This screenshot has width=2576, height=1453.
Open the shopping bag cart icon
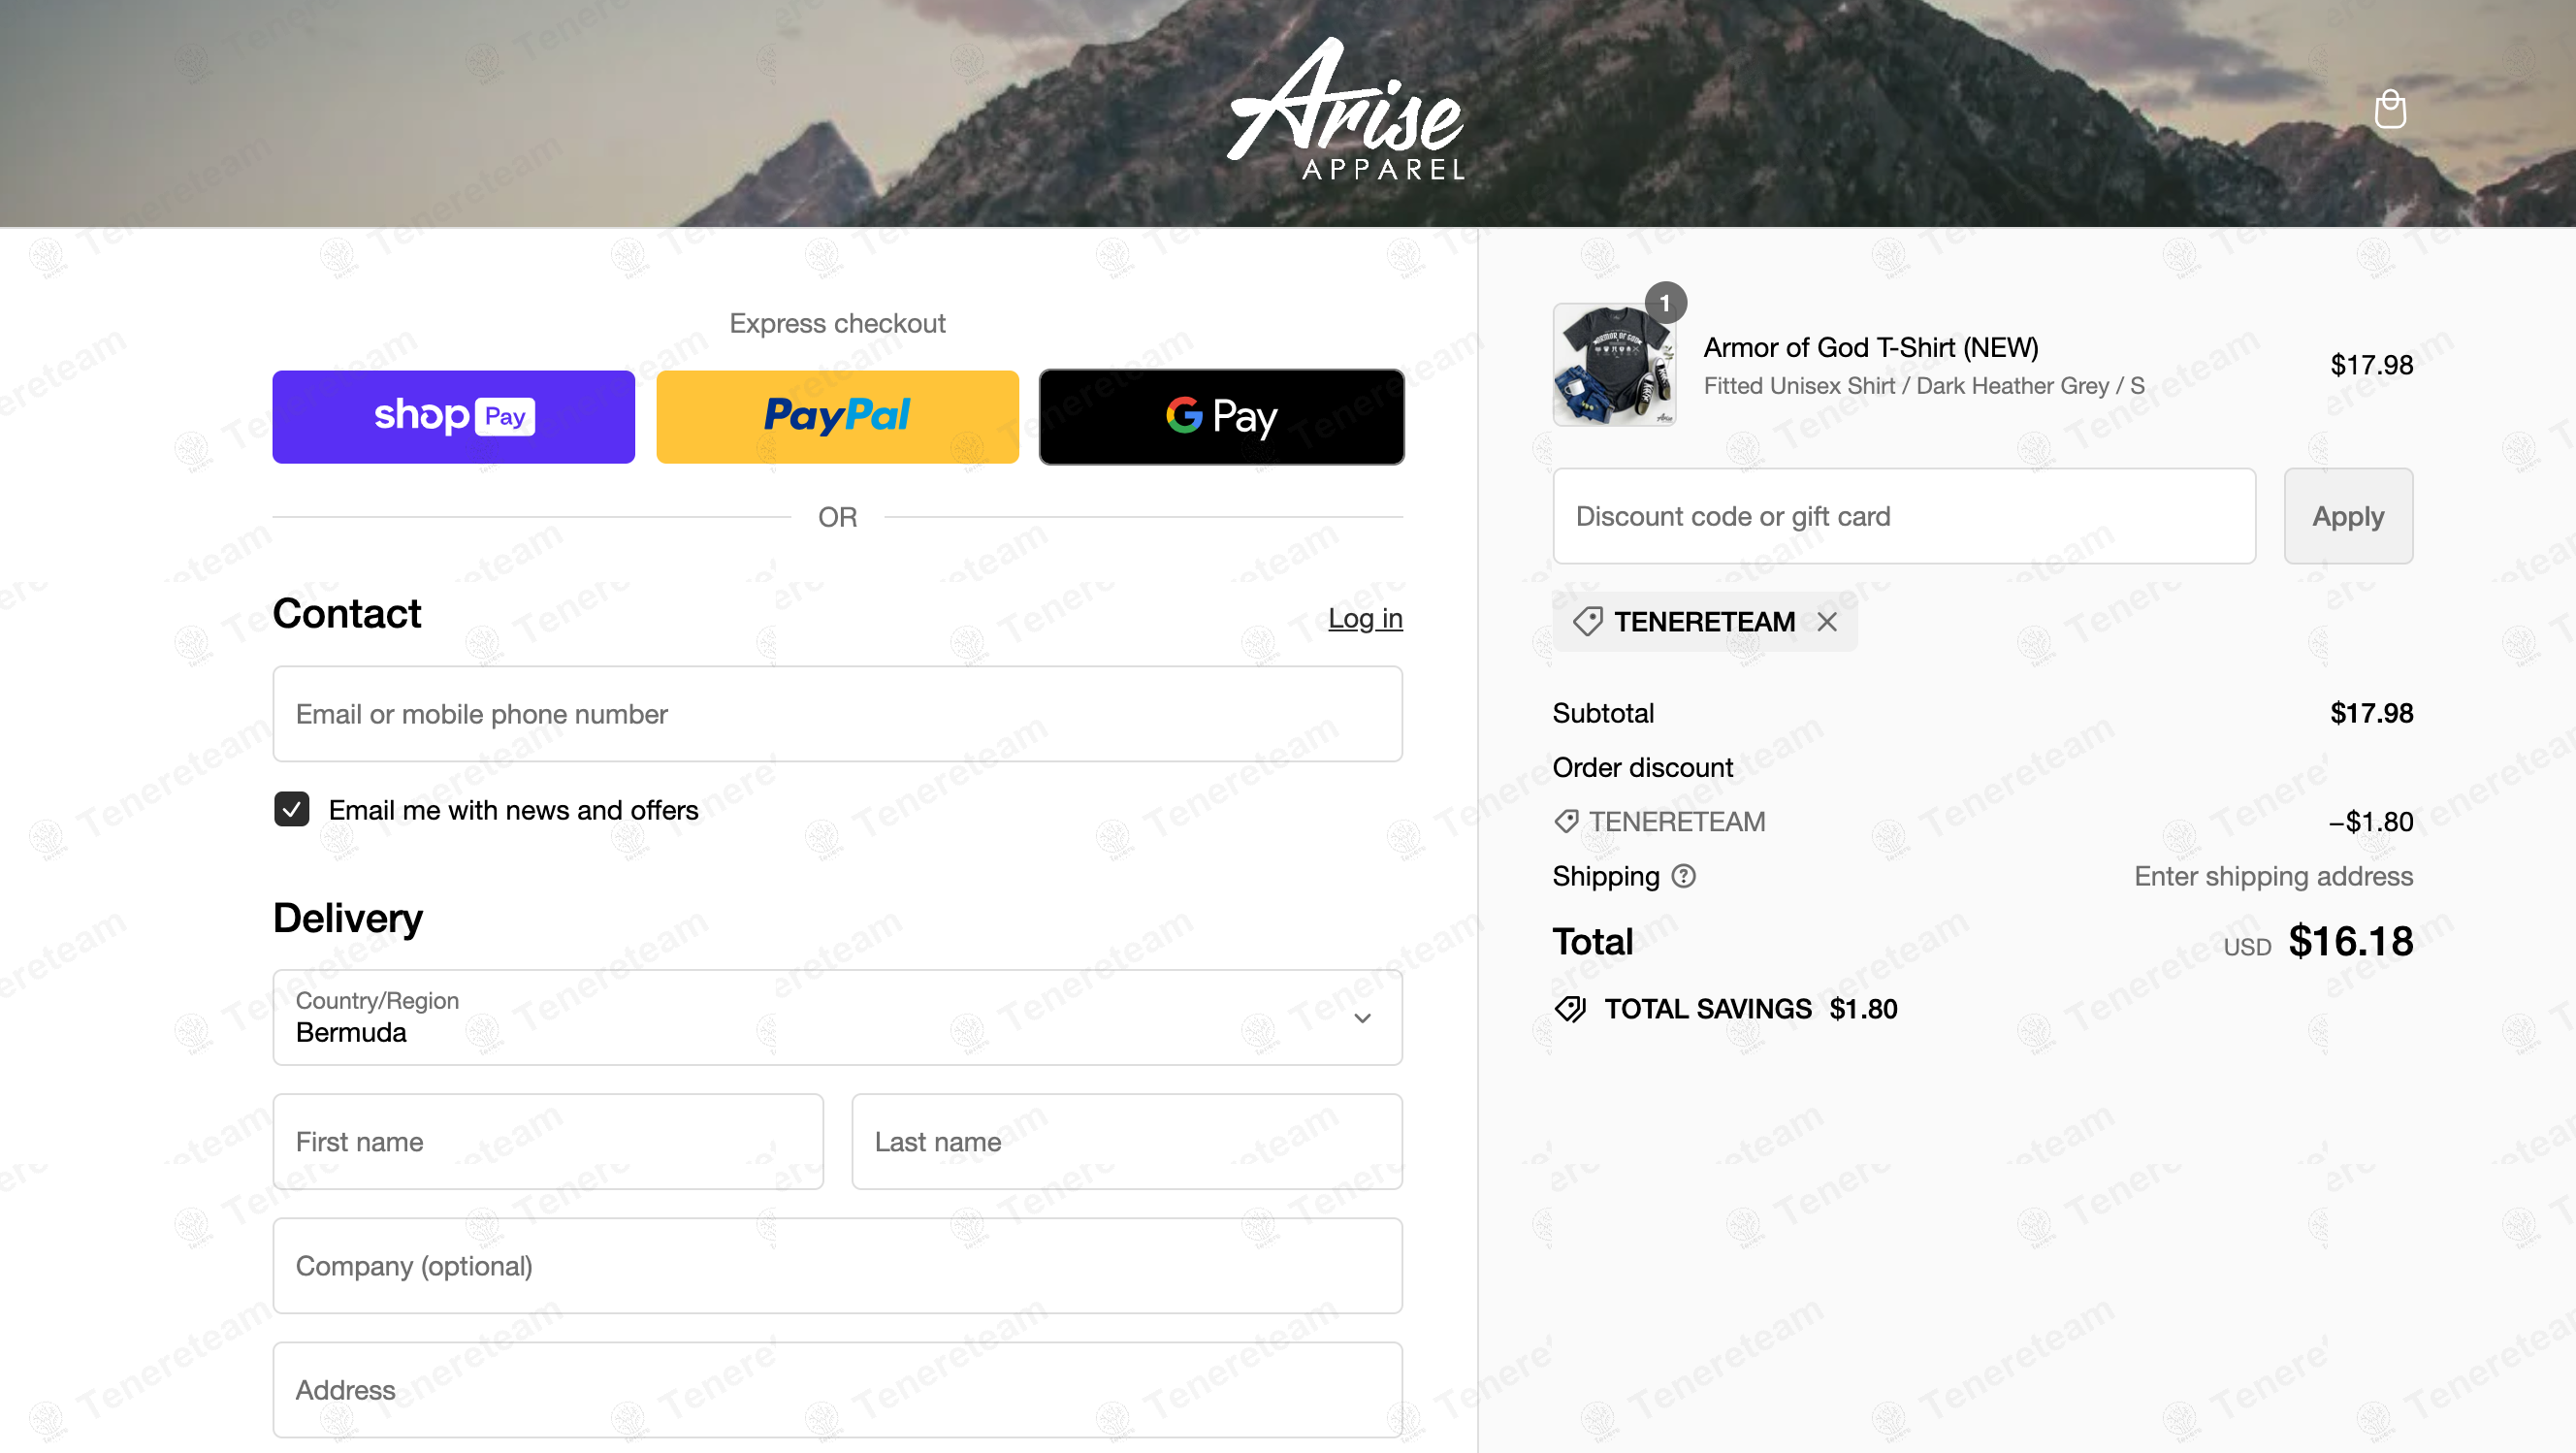[2389, 109]
